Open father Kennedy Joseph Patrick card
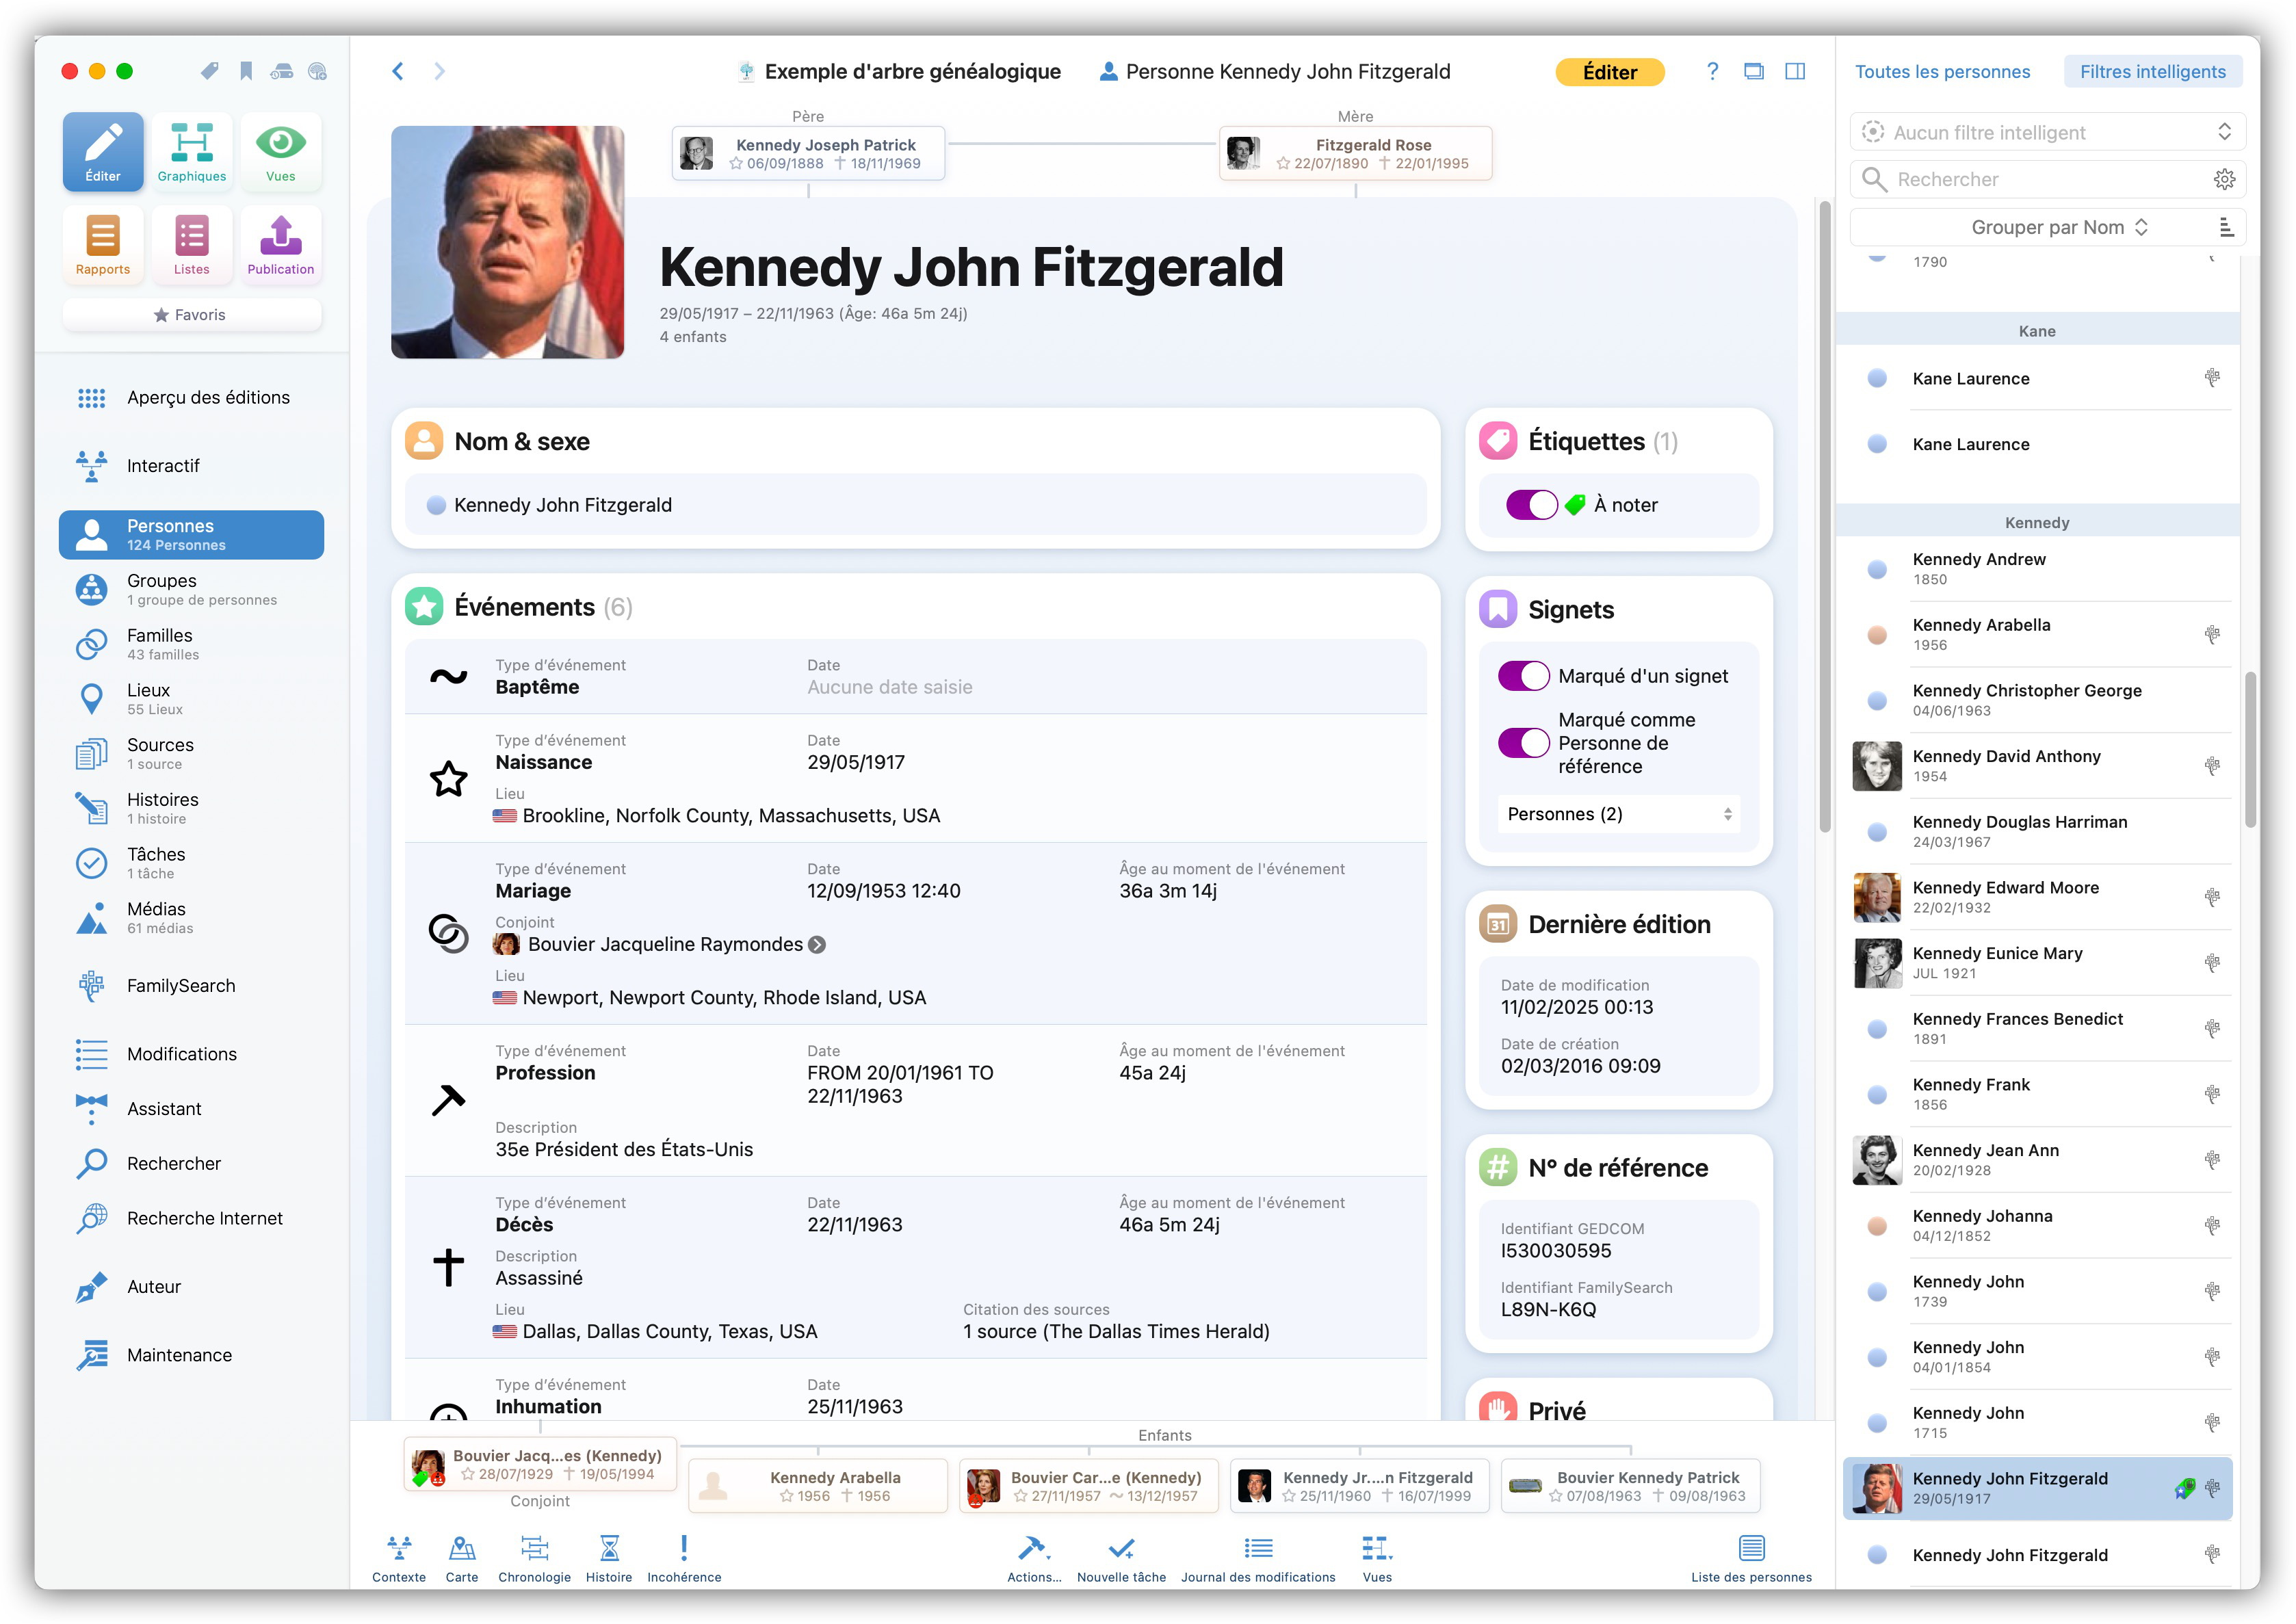 point(808,153)
